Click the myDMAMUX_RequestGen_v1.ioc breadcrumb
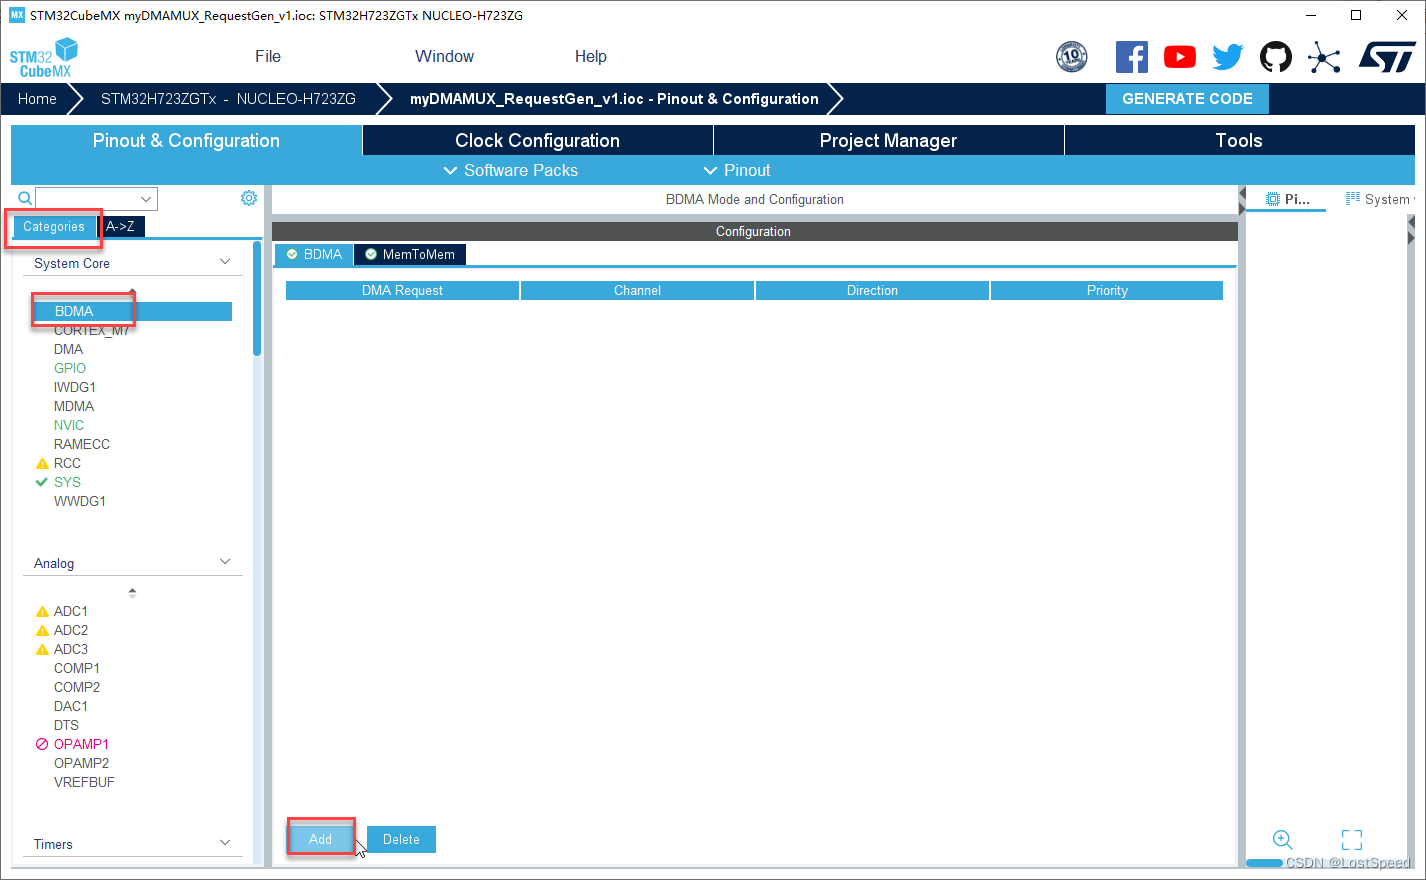This screenshot has width=1426, height=880. point(614,99)
